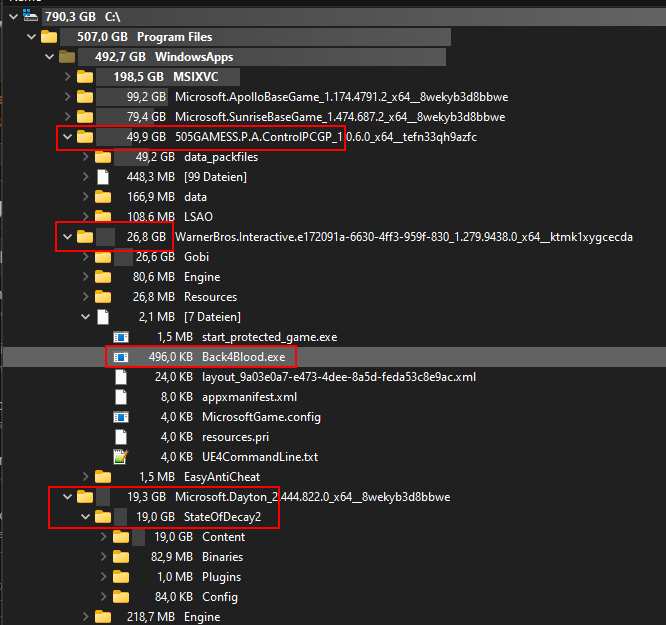
Task: Click the Plugins folder icon
Action: (121, 577)
